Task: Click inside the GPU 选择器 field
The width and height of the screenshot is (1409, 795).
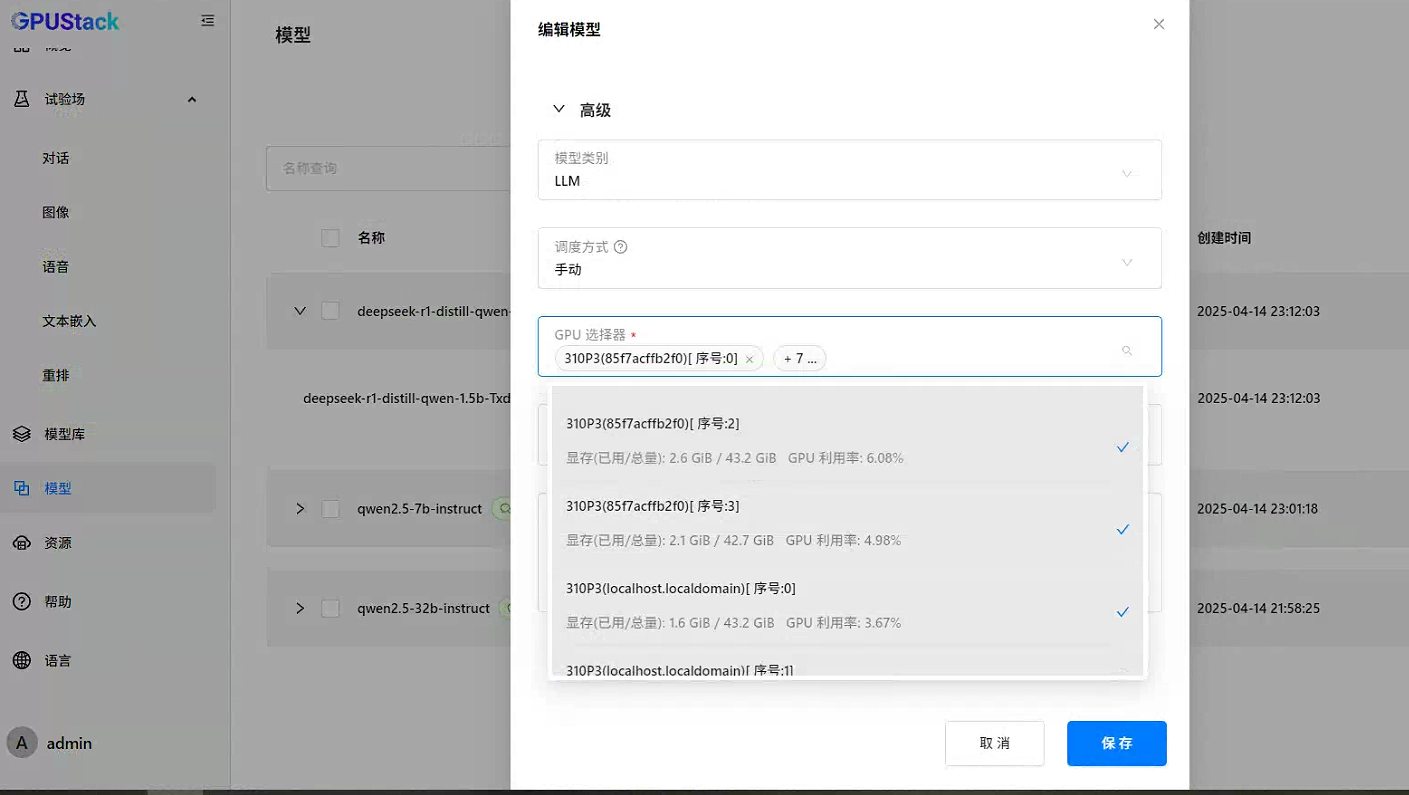Action: coord(850,346)
